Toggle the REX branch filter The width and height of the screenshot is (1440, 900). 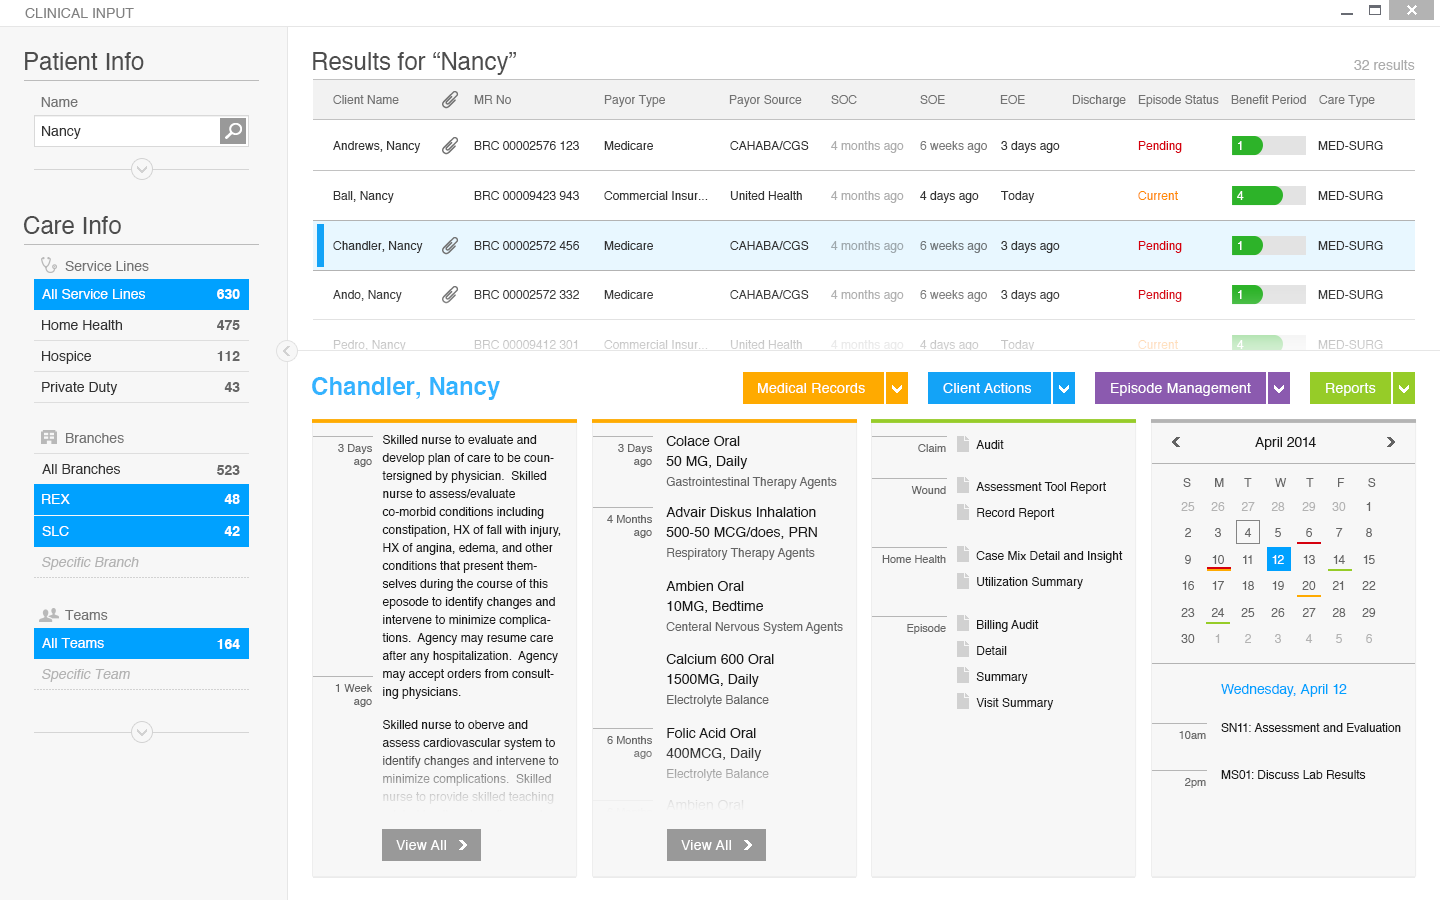(141, 500)
